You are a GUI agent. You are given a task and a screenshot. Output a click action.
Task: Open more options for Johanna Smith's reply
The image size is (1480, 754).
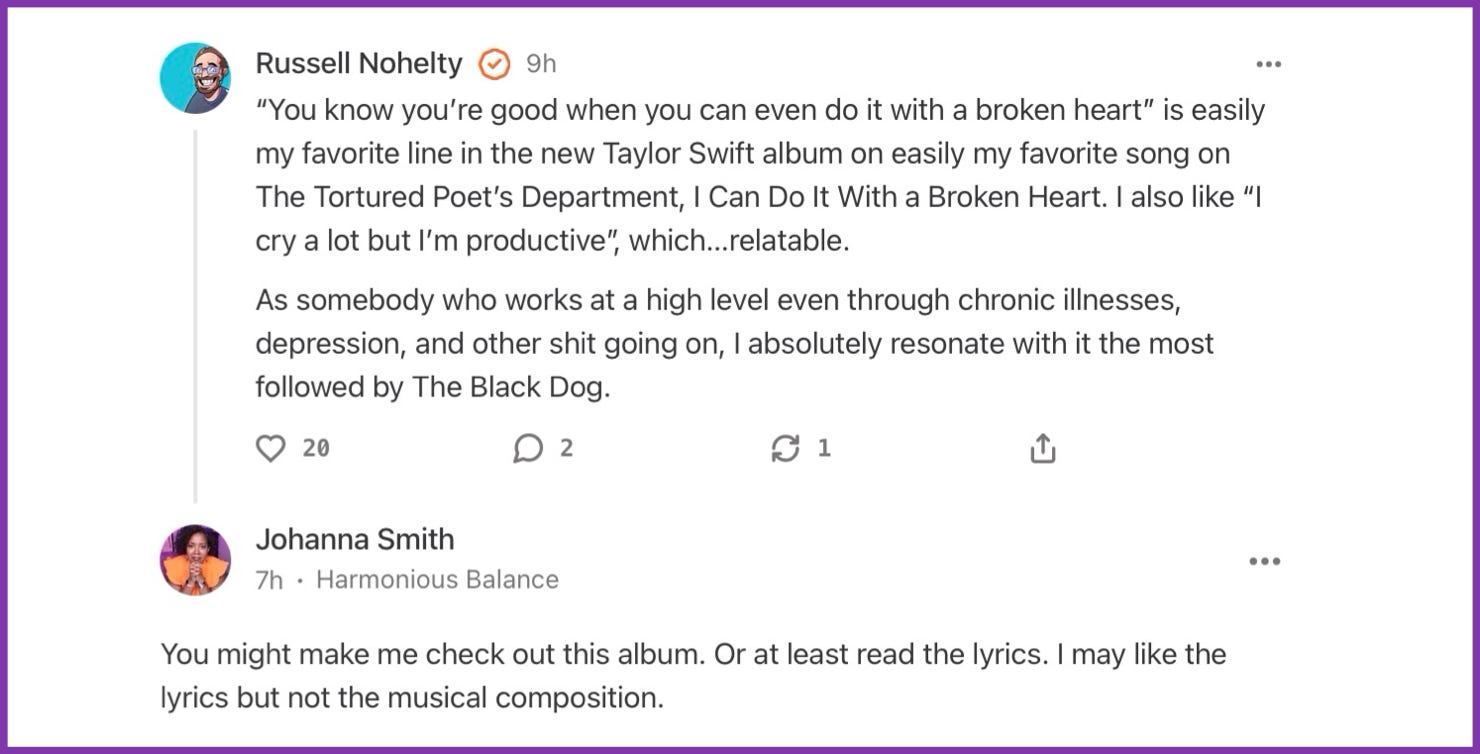pos(1264,561)
